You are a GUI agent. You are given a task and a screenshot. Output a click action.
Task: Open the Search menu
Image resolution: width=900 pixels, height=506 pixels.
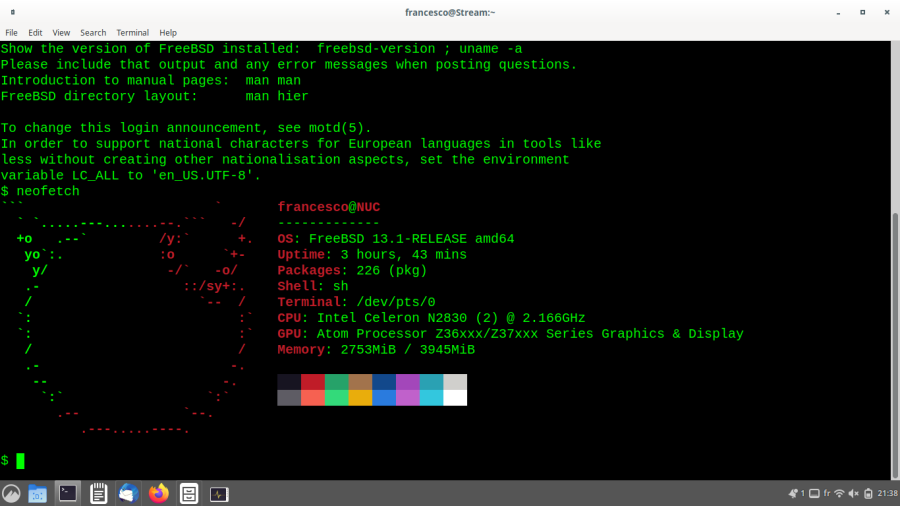93,33
